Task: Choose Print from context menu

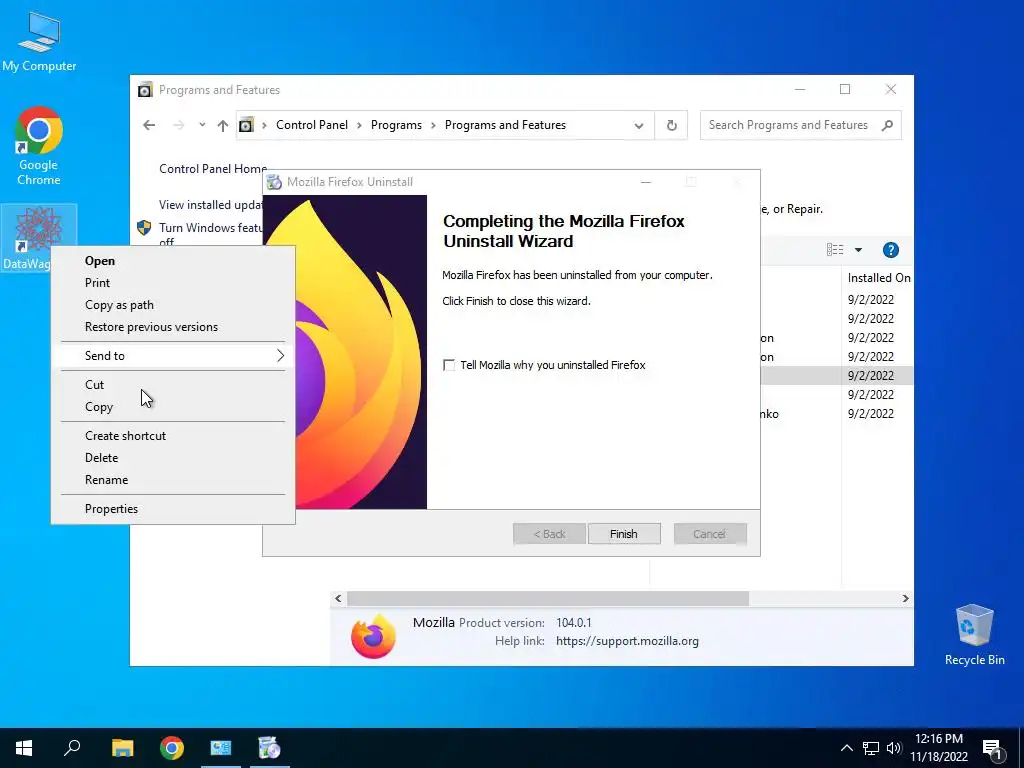Action: [x=173, y=283]
